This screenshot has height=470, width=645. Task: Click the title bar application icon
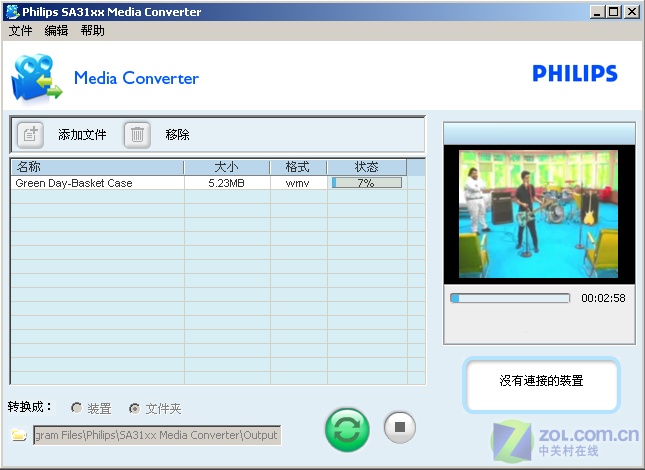point(13,12)
